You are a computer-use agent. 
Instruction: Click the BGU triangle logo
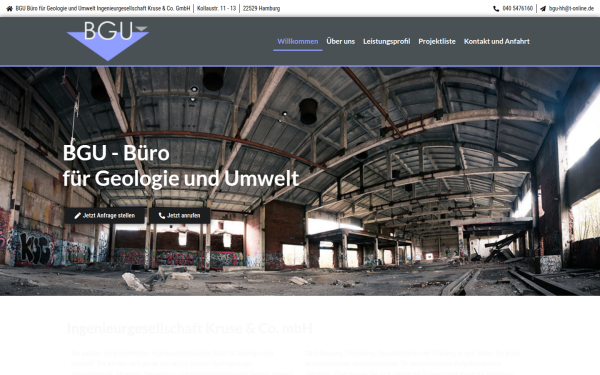108,41
